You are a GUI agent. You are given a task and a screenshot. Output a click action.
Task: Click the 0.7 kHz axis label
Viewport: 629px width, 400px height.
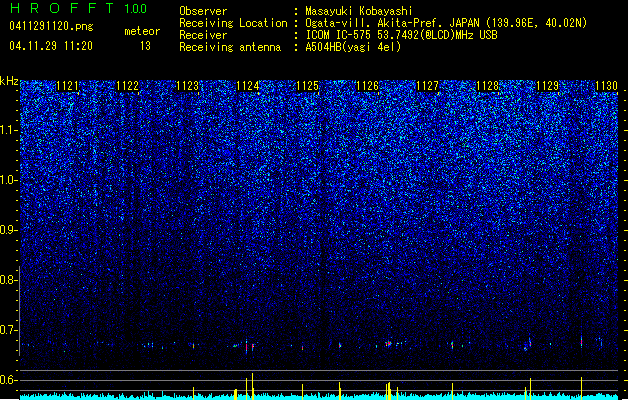click(x=9, y=330)
